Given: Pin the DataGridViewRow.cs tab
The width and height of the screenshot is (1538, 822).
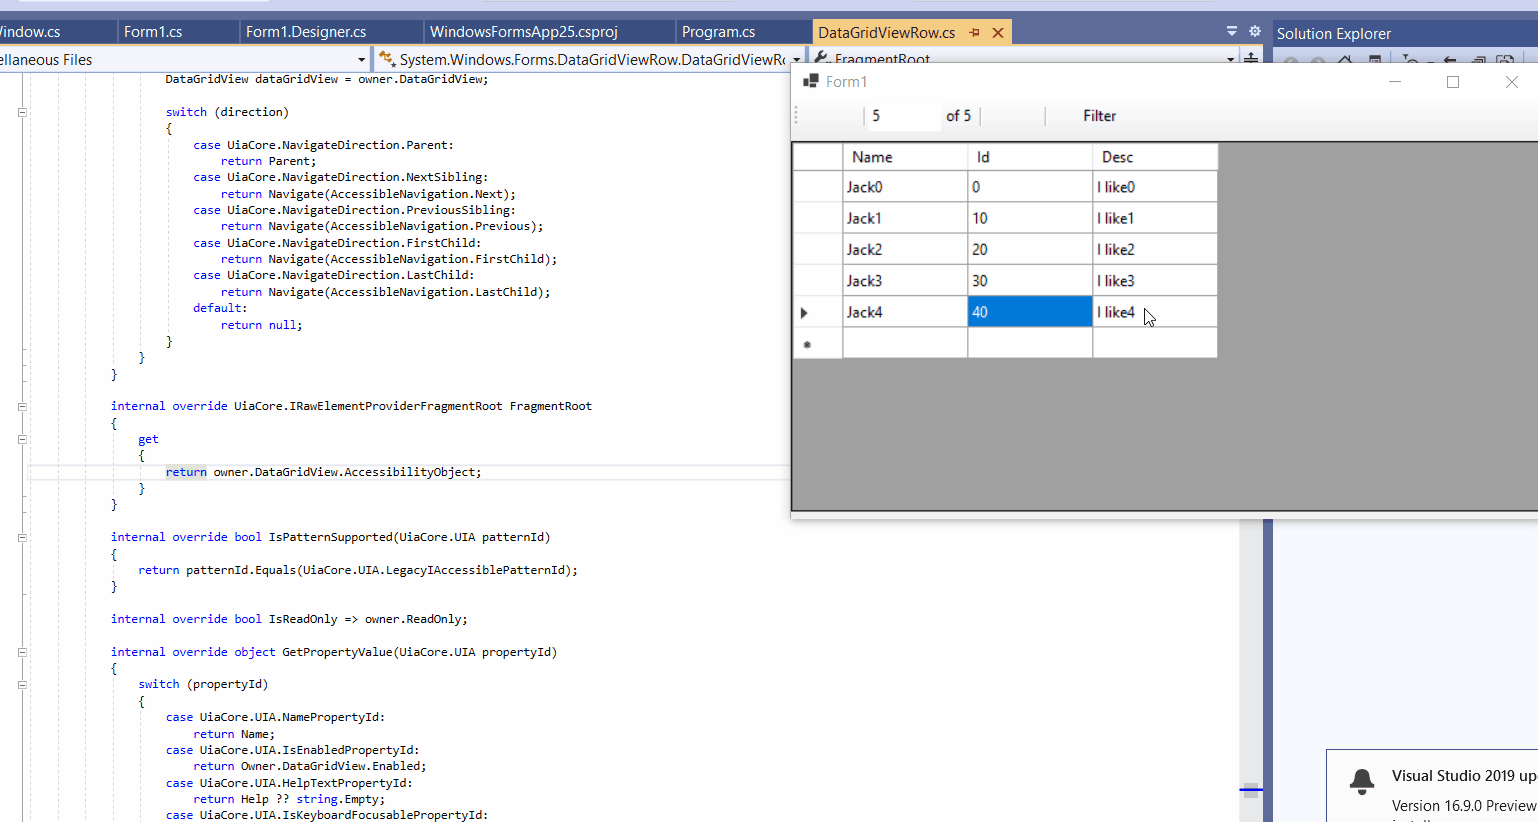Looking at the screenshot, I should tap(974, 33).
